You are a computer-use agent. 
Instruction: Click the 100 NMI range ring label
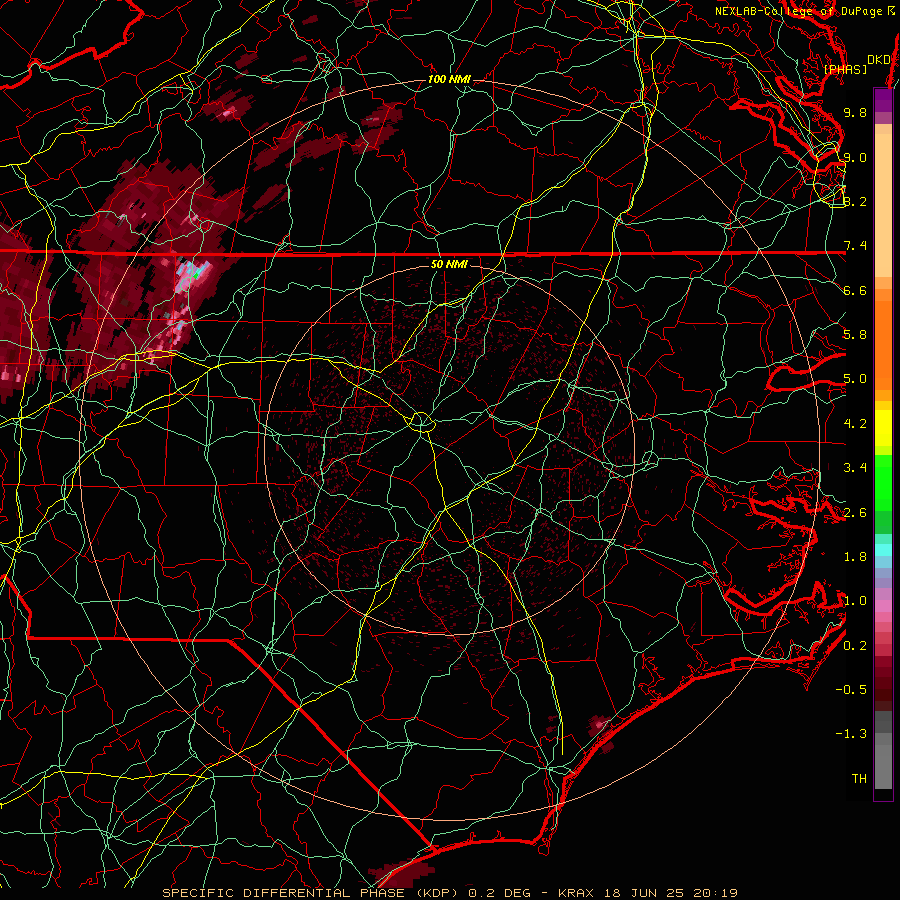pyautogui.click(x=449, y=79)
